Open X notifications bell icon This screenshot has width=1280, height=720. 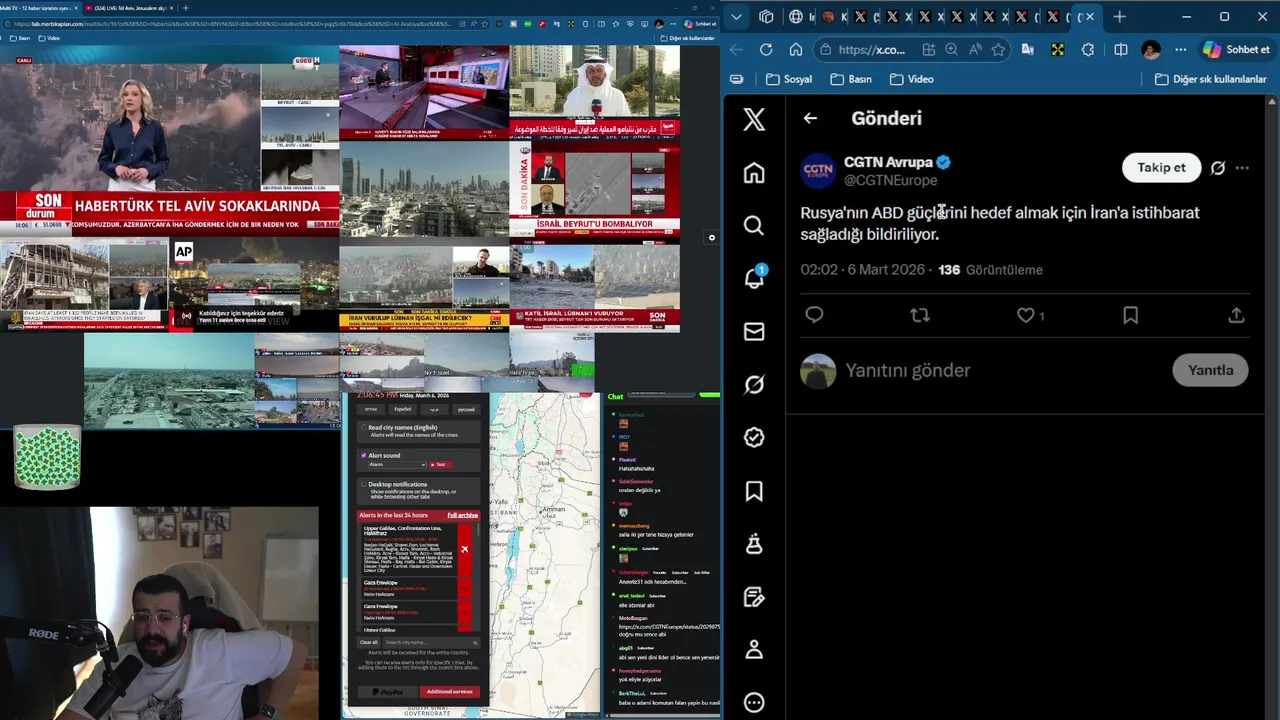pos(754,279)
